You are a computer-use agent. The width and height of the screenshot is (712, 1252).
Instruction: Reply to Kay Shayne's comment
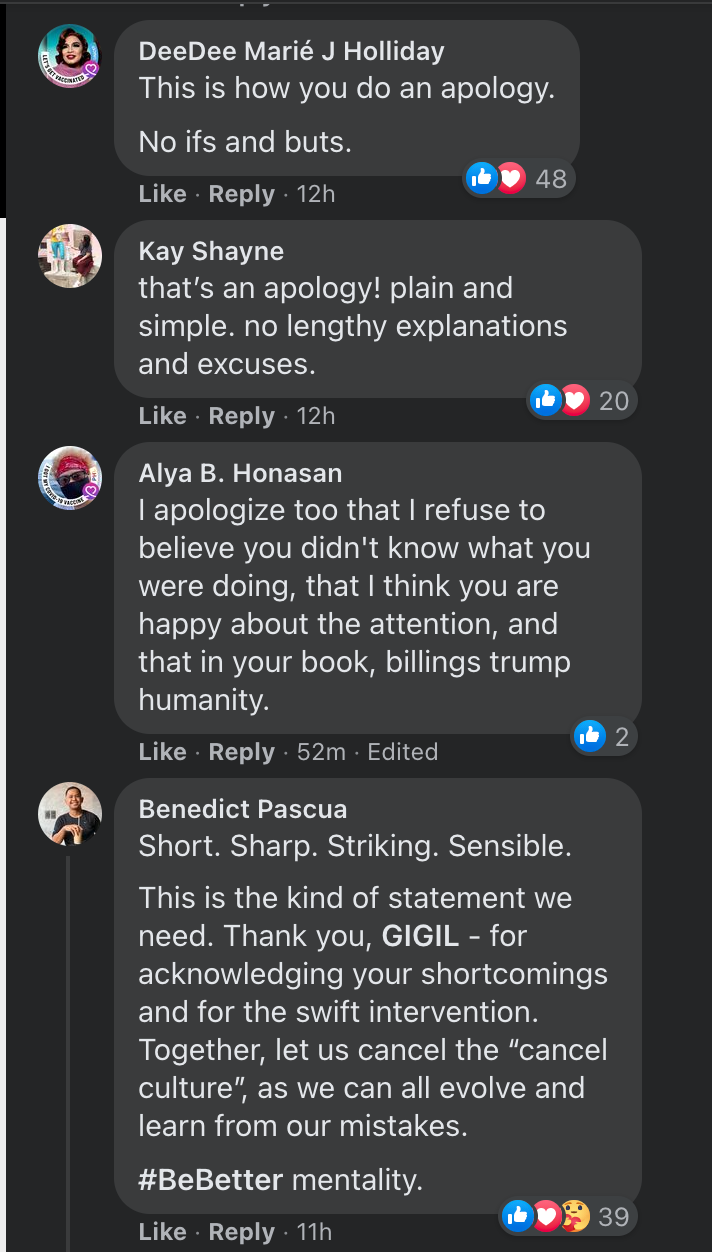click(x=241, y=416)
